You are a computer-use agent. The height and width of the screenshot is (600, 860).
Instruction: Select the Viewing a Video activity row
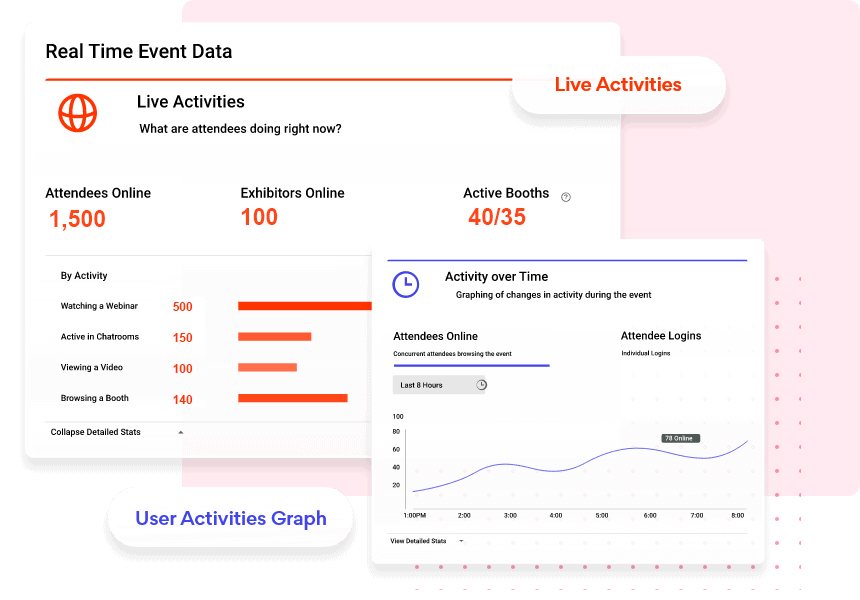click(x=268, y=368)
